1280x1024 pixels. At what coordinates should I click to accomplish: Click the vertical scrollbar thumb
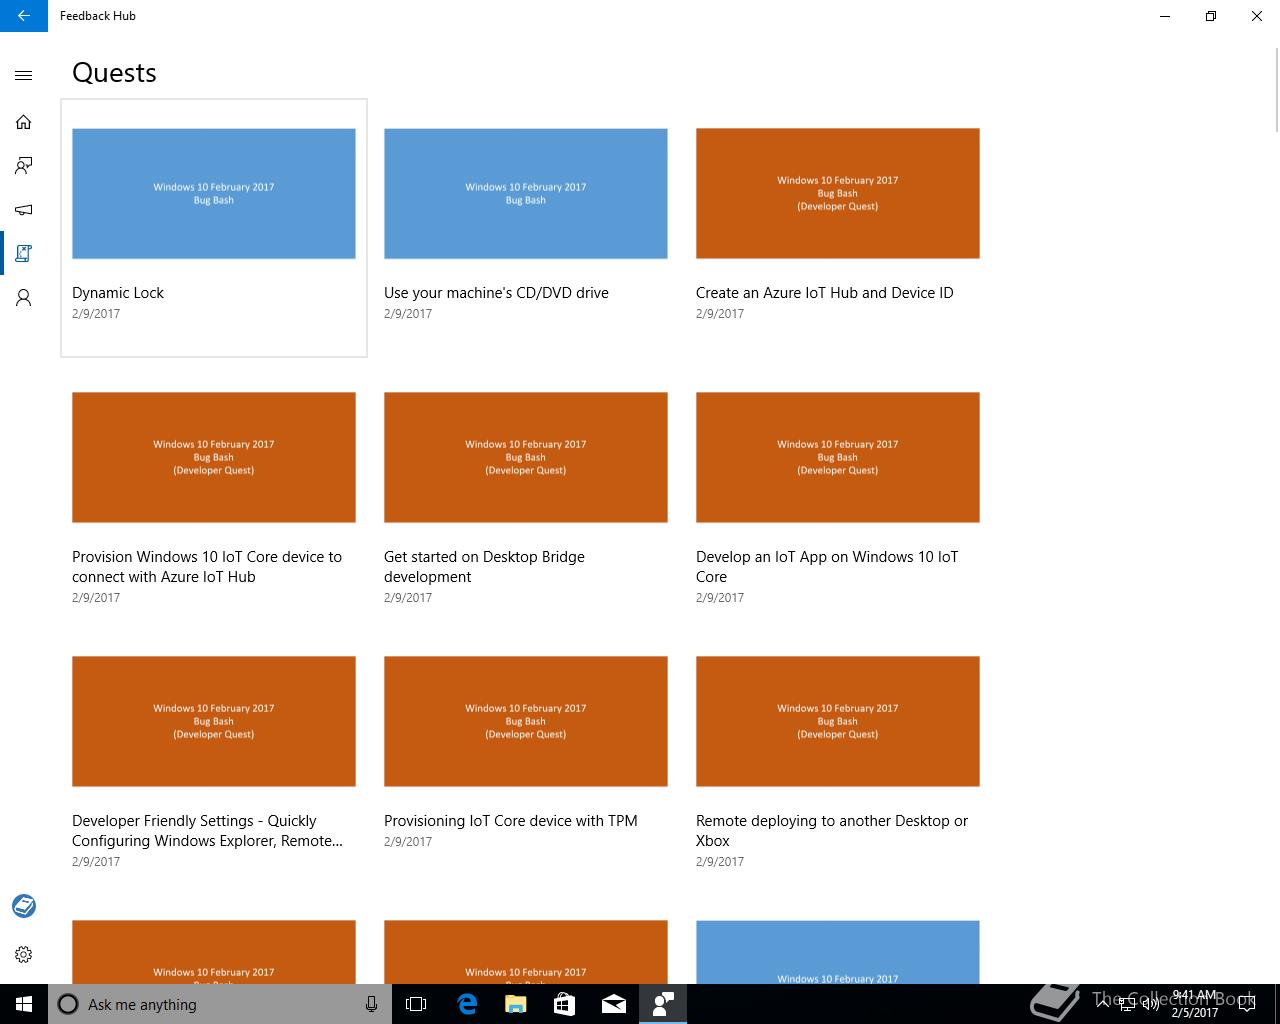tap(1277, 90)
